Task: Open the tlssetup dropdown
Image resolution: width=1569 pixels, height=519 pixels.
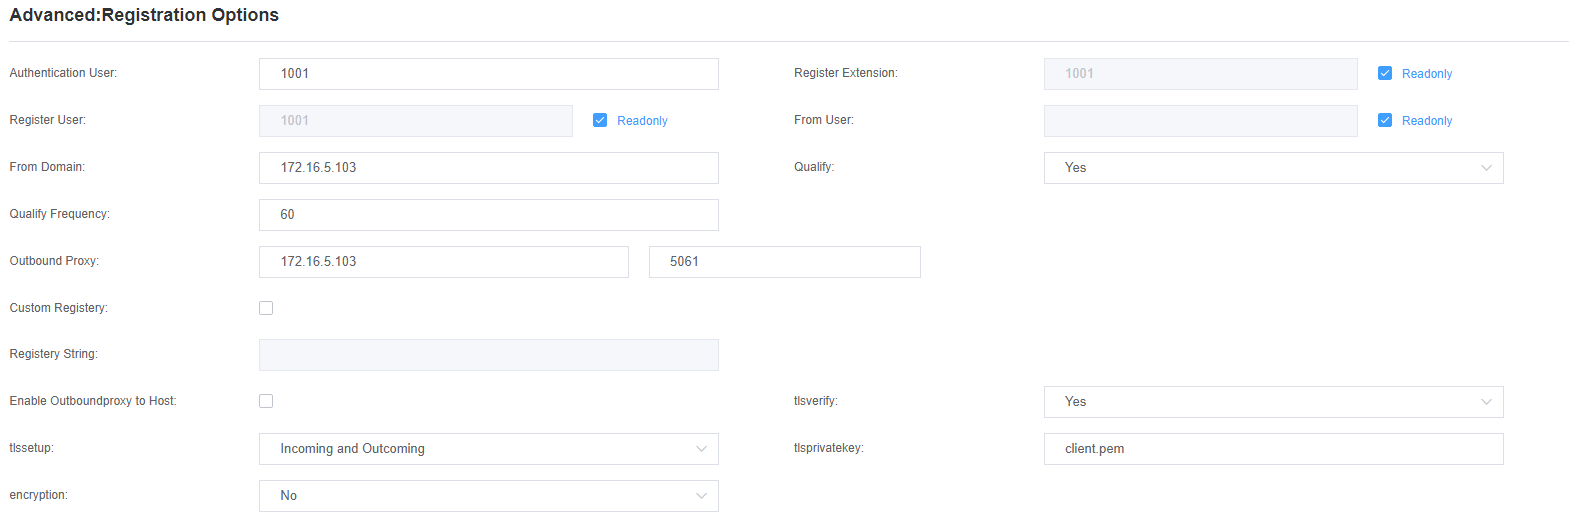Action: pos(488,449)
